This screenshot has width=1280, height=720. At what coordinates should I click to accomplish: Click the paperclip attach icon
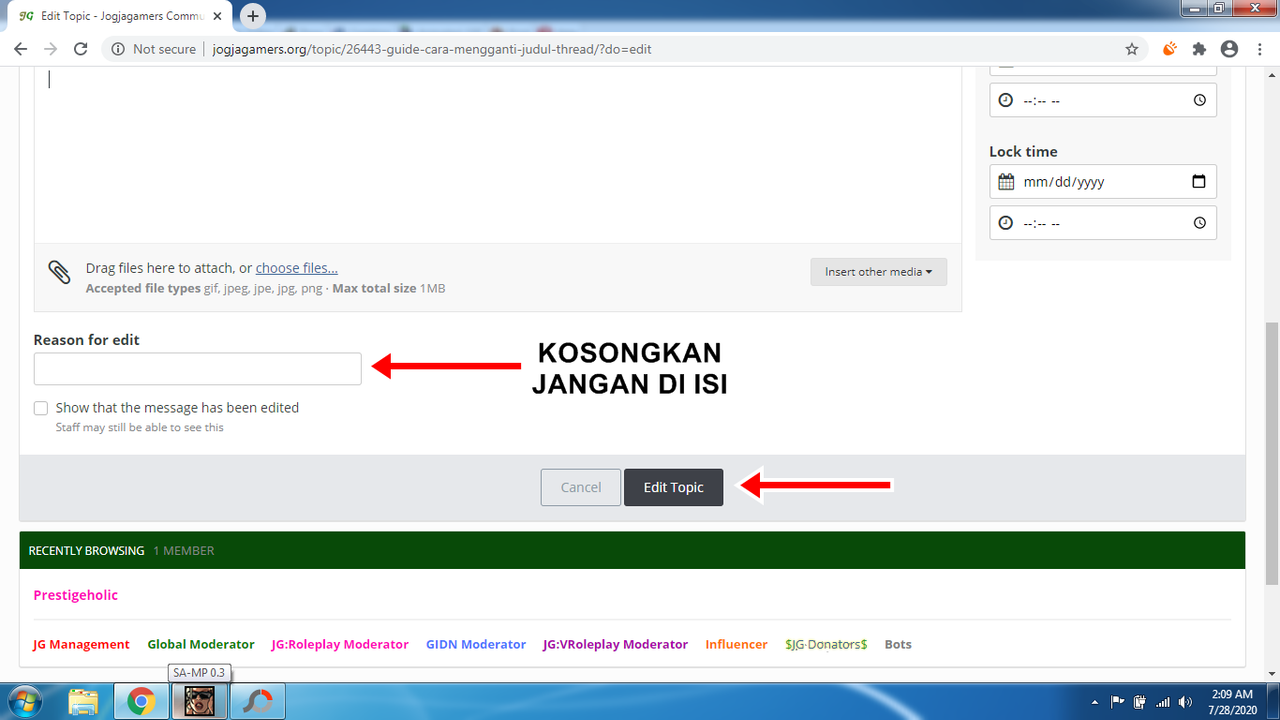coord(59,271)
